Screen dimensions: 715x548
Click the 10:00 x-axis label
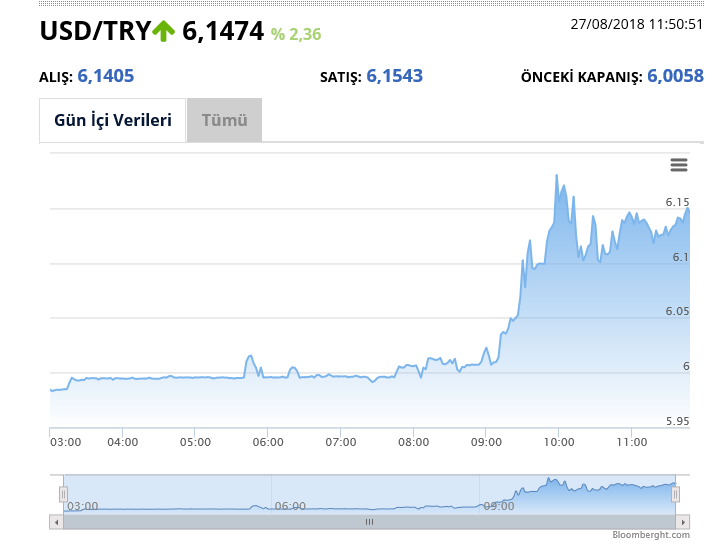559,442
